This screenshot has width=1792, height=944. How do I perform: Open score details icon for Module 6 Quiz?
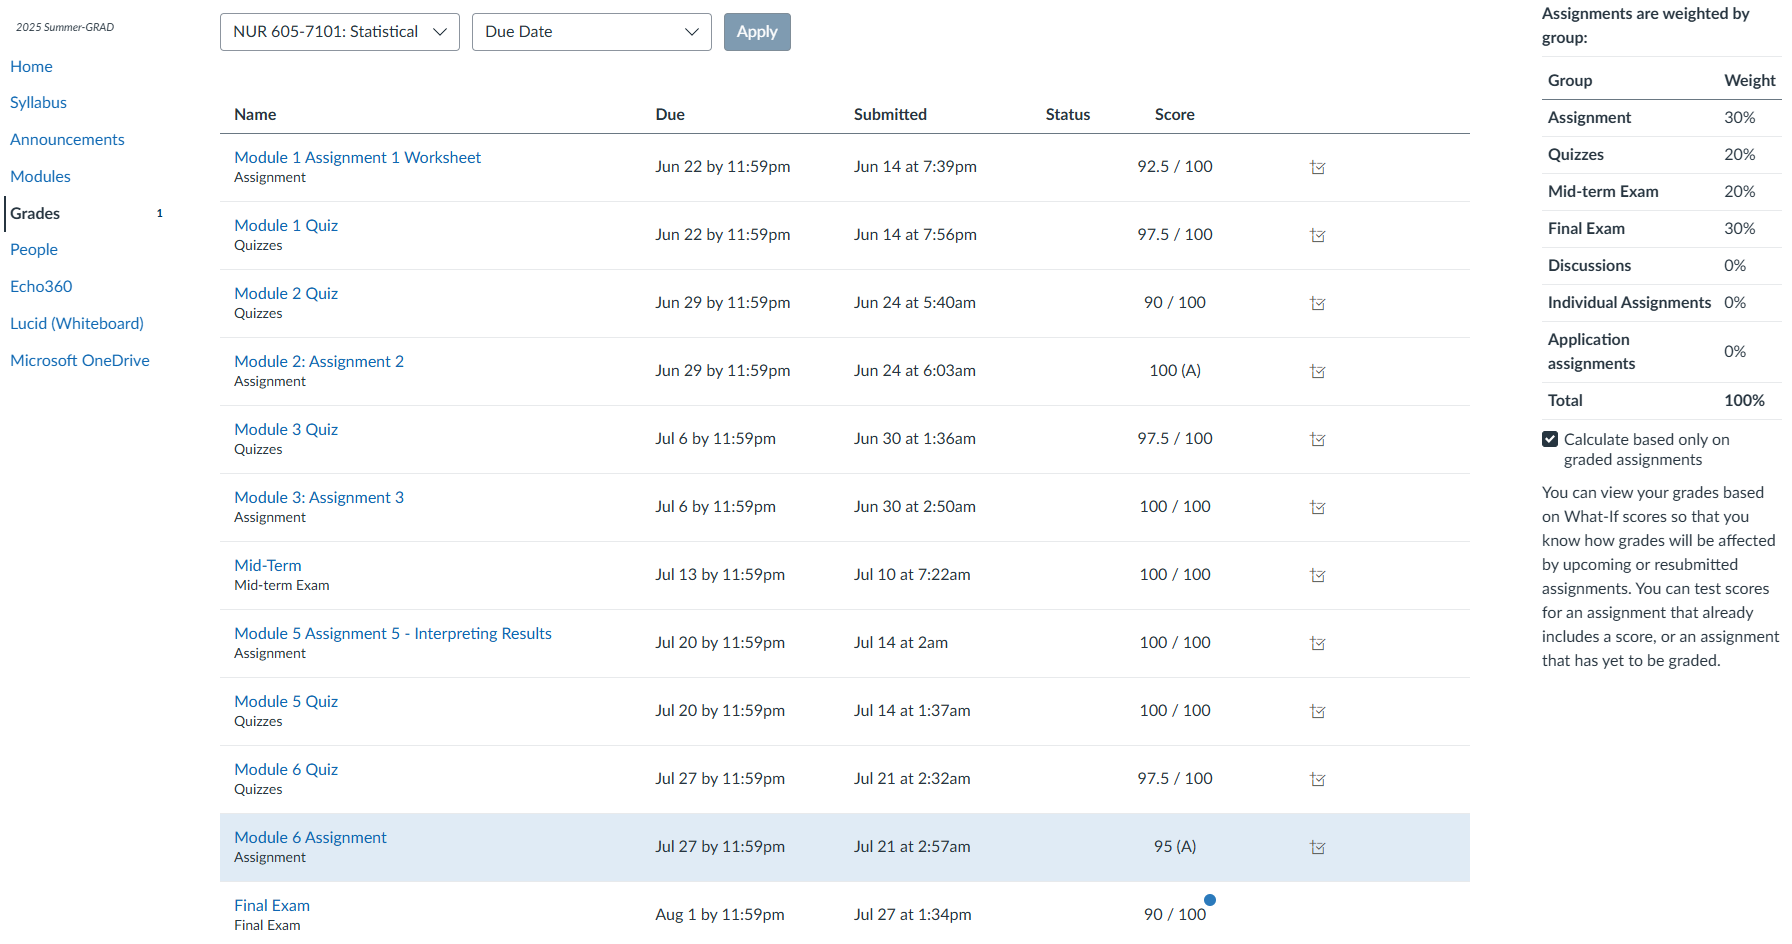click(x=1318, y=780)
